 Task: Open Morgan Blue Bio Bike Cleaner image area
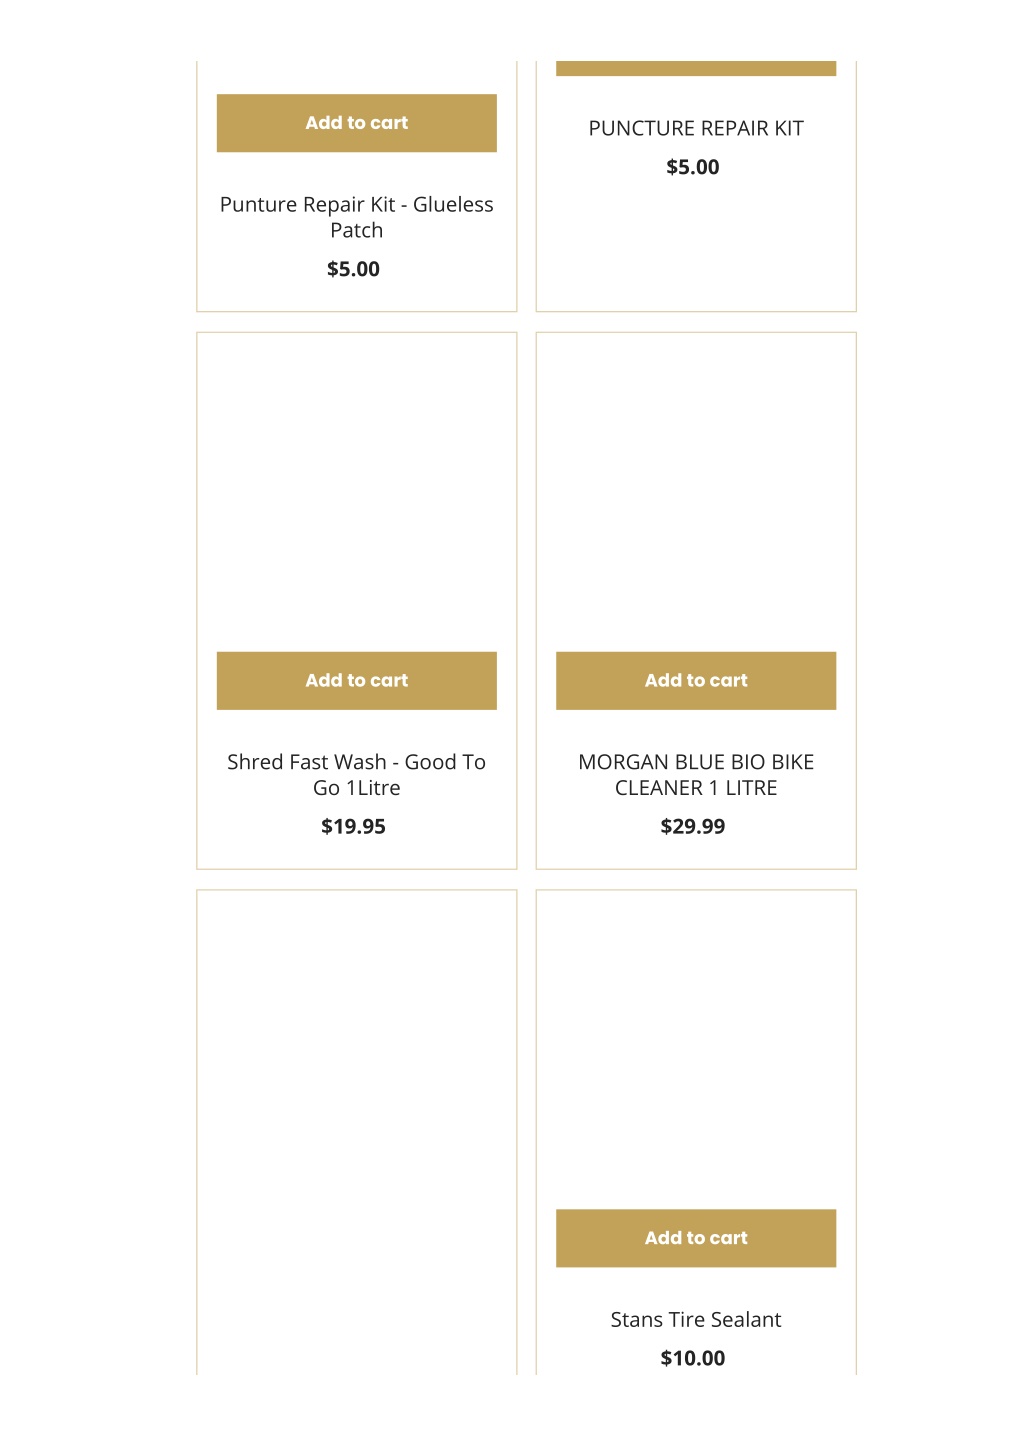tap(696, 492)
